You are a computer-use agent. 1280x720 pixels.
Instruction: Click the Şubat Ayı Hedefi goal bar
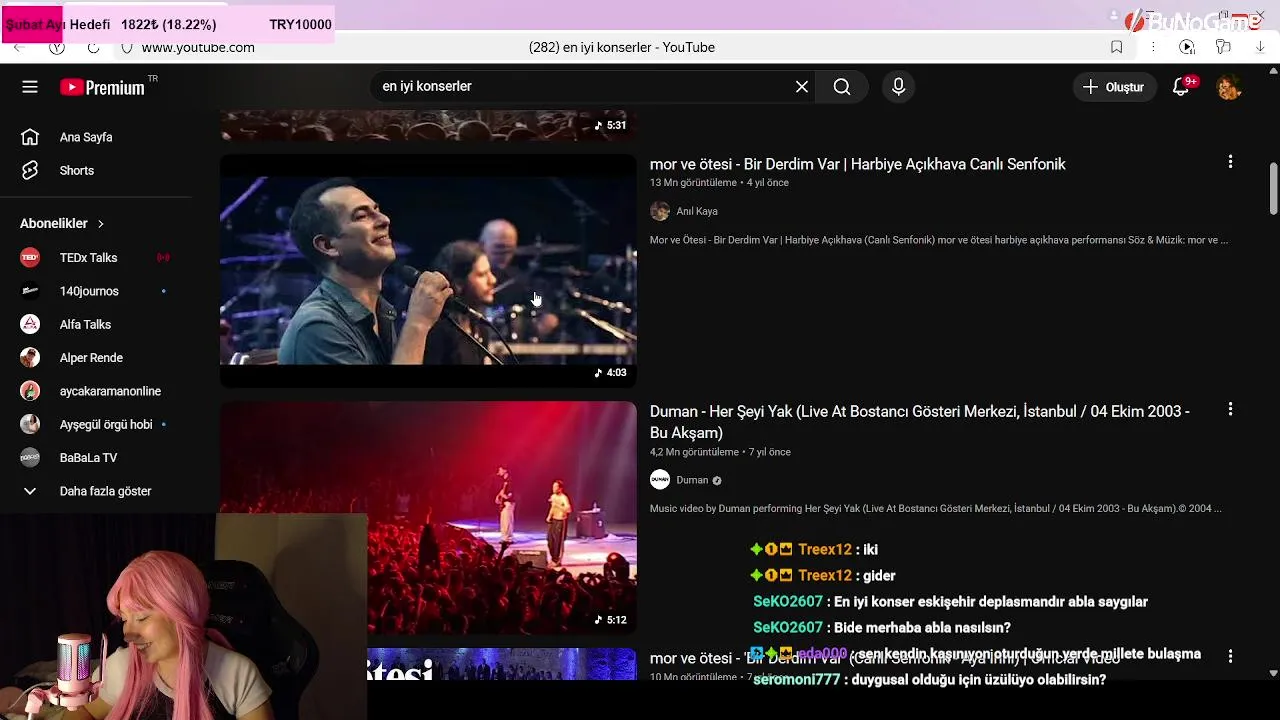(168, 24)
